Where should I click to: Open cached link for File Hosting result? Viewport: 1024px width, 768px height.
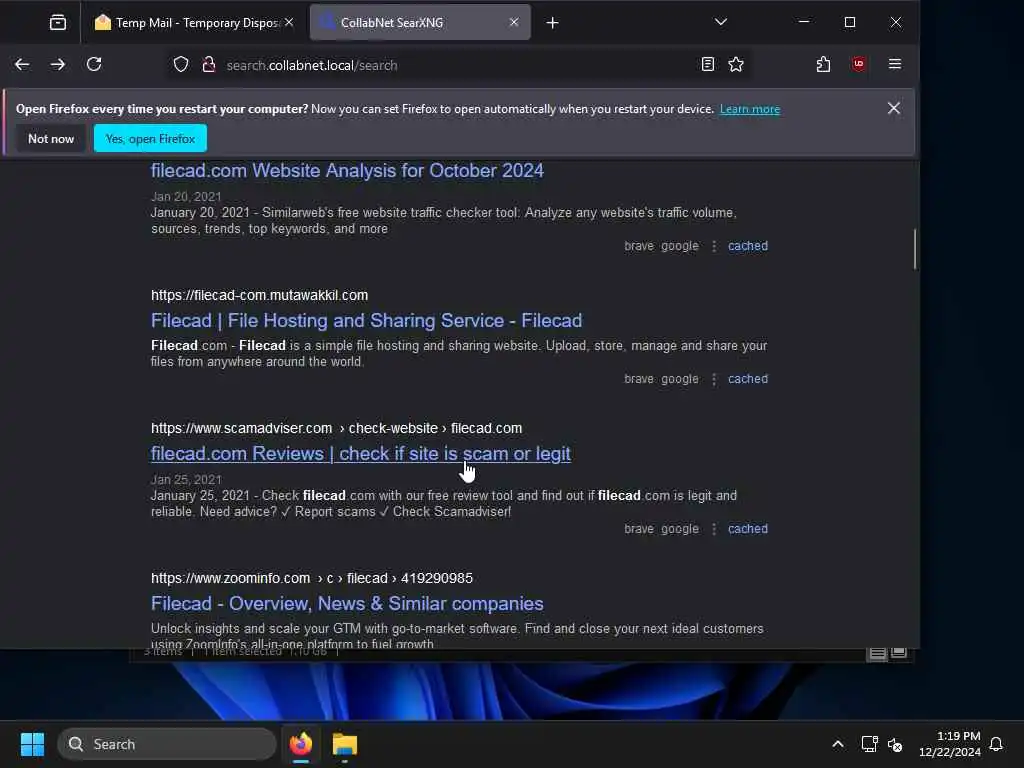click(x=748, y=379)
